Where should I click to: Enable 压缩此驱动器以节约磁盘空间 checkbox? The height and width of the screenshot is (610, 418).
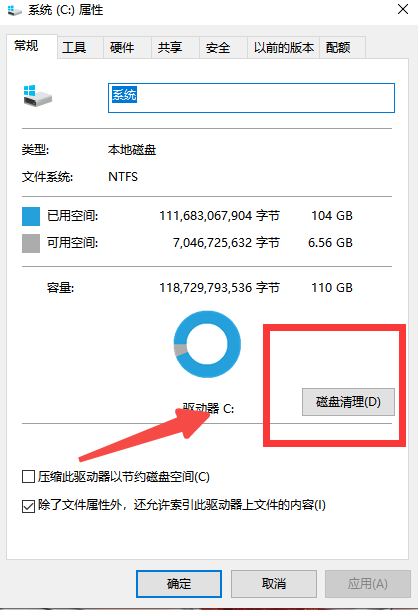pyautogui.click(x=28, y=477)
